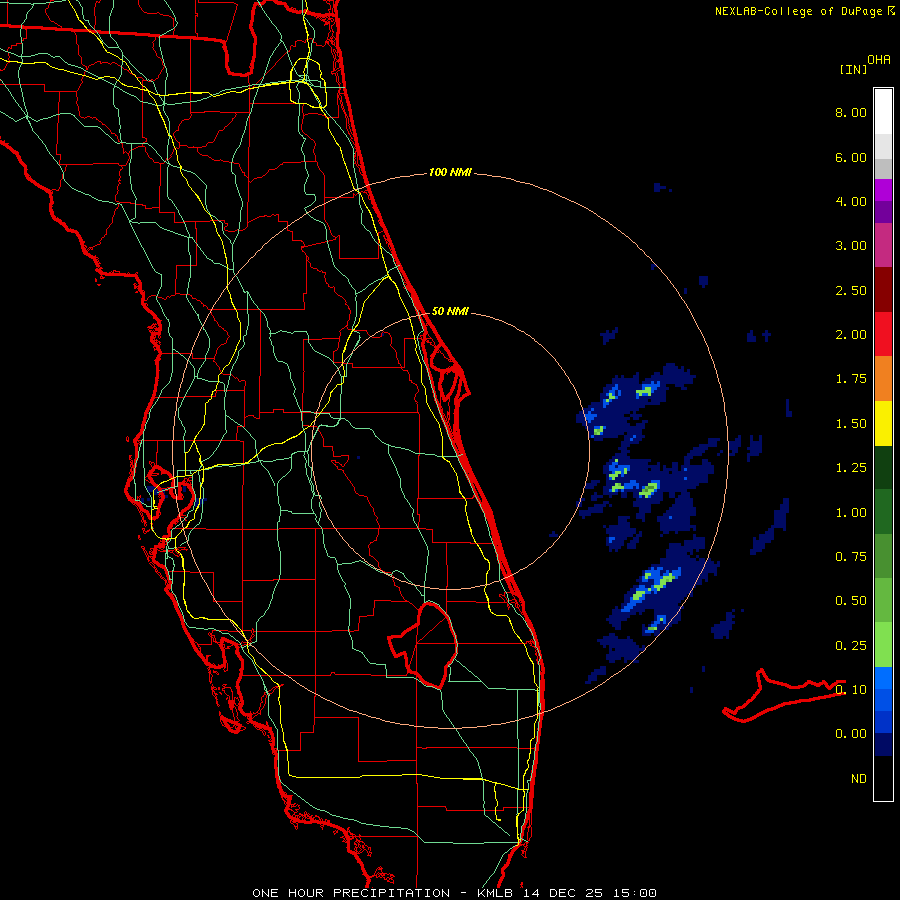Click the 0.75 legend value

(851, 557)
